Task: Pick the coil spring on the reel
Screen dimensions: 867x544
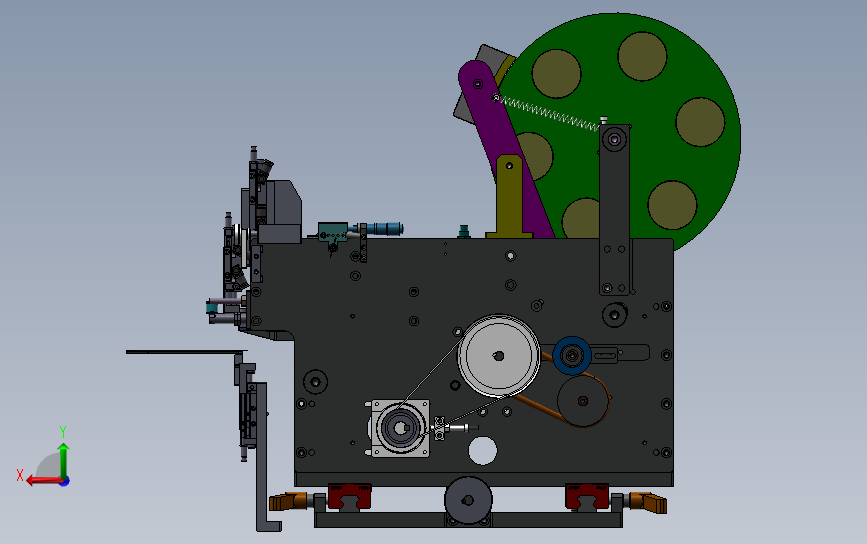Action: coord(550,113)
